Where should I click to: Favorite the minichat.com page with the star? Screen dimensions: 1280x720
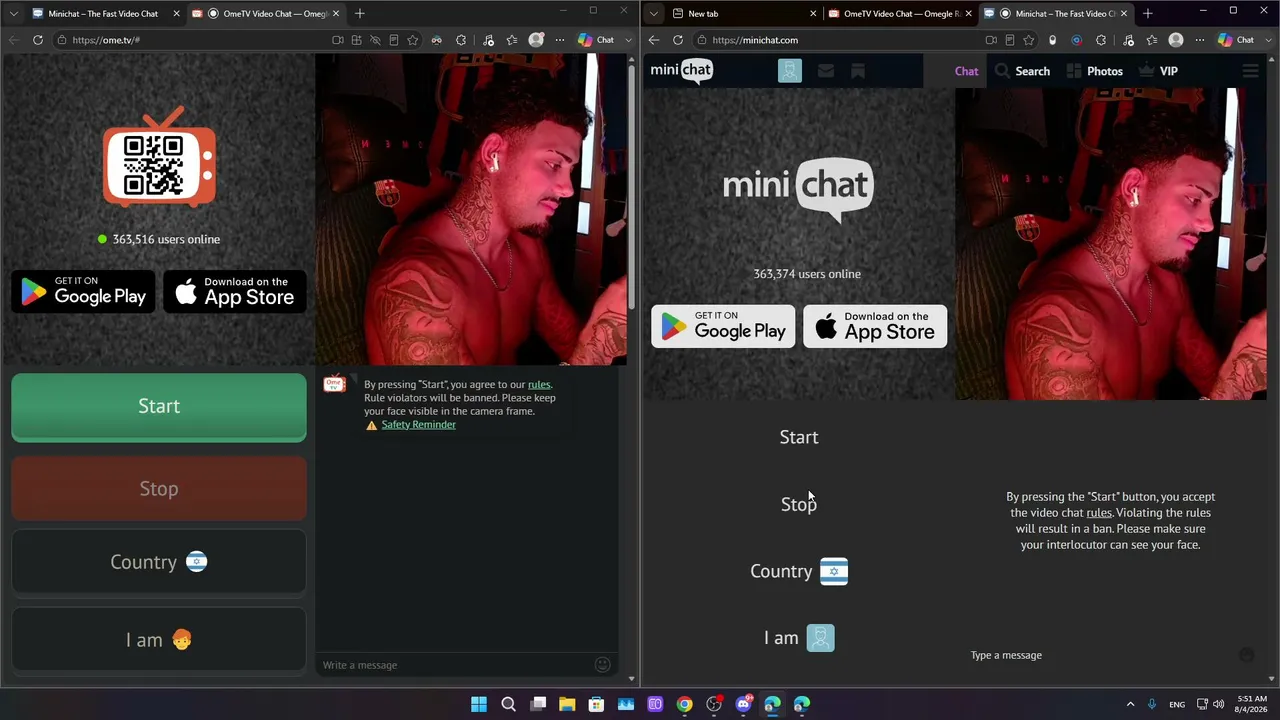click(1029, 40)
